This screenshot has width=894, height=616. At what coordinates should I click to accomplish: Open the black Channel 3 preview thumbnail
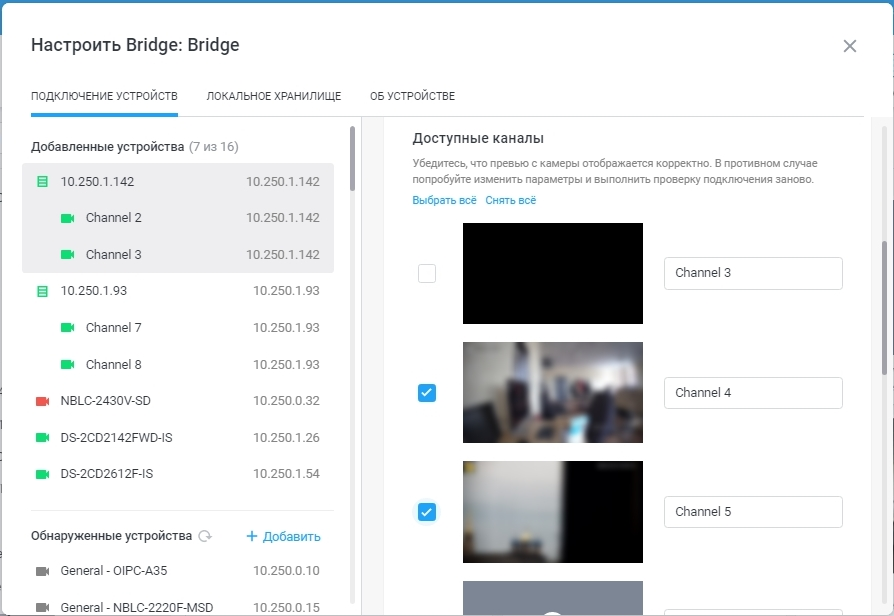552,273
